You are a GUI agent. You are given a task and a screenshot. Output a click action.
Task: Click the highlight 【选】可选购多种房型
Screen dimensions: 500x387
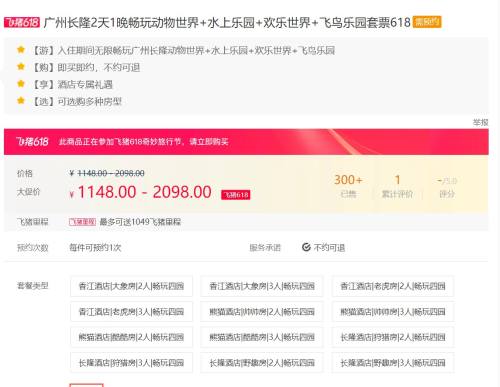click(x=76, y=101)
